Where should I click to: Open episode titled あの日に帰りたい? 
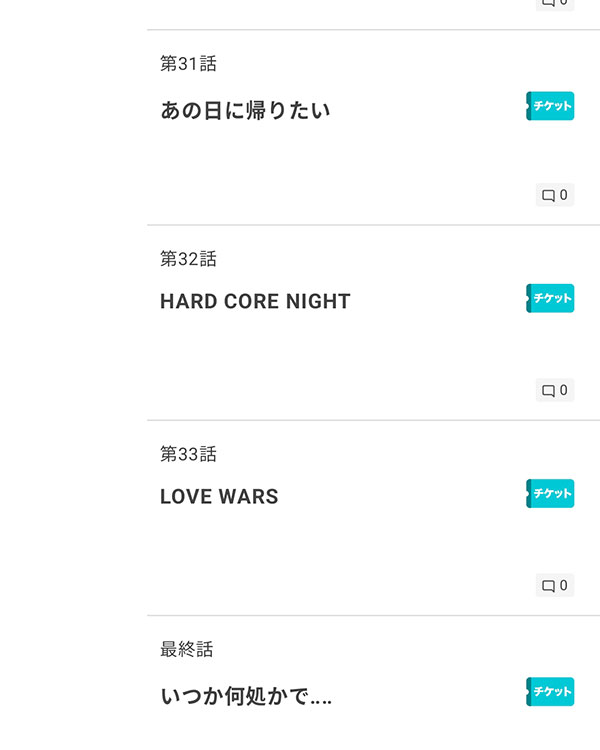point(245,110)
